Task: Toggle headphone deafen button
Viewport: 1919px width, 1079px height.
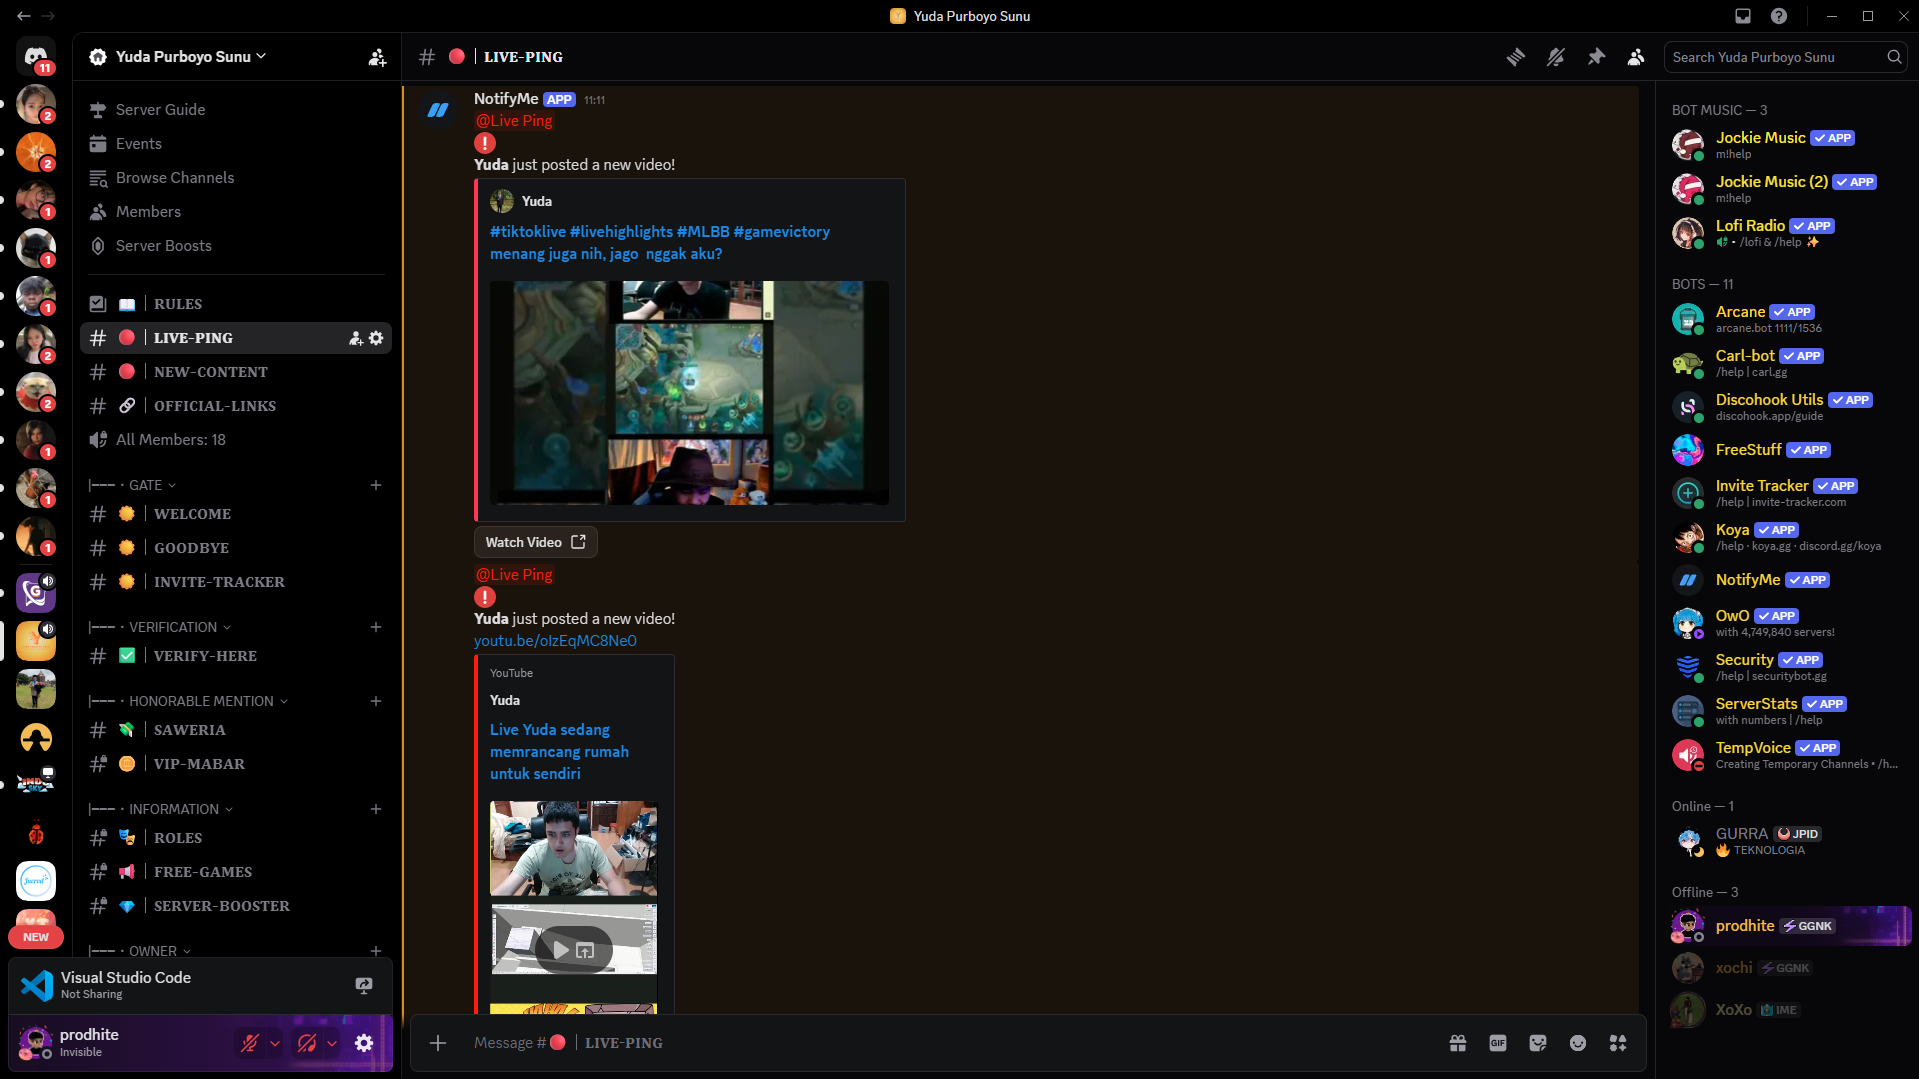Action: click(x=307, y=1043)
